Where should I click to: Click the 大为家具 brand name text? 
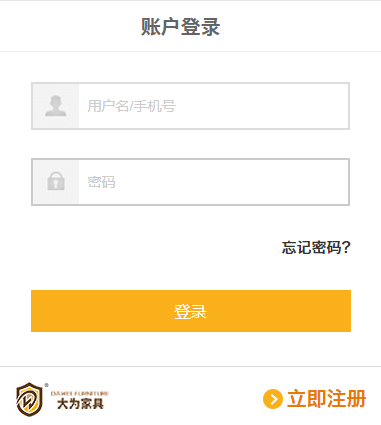(x=80, y=404)
